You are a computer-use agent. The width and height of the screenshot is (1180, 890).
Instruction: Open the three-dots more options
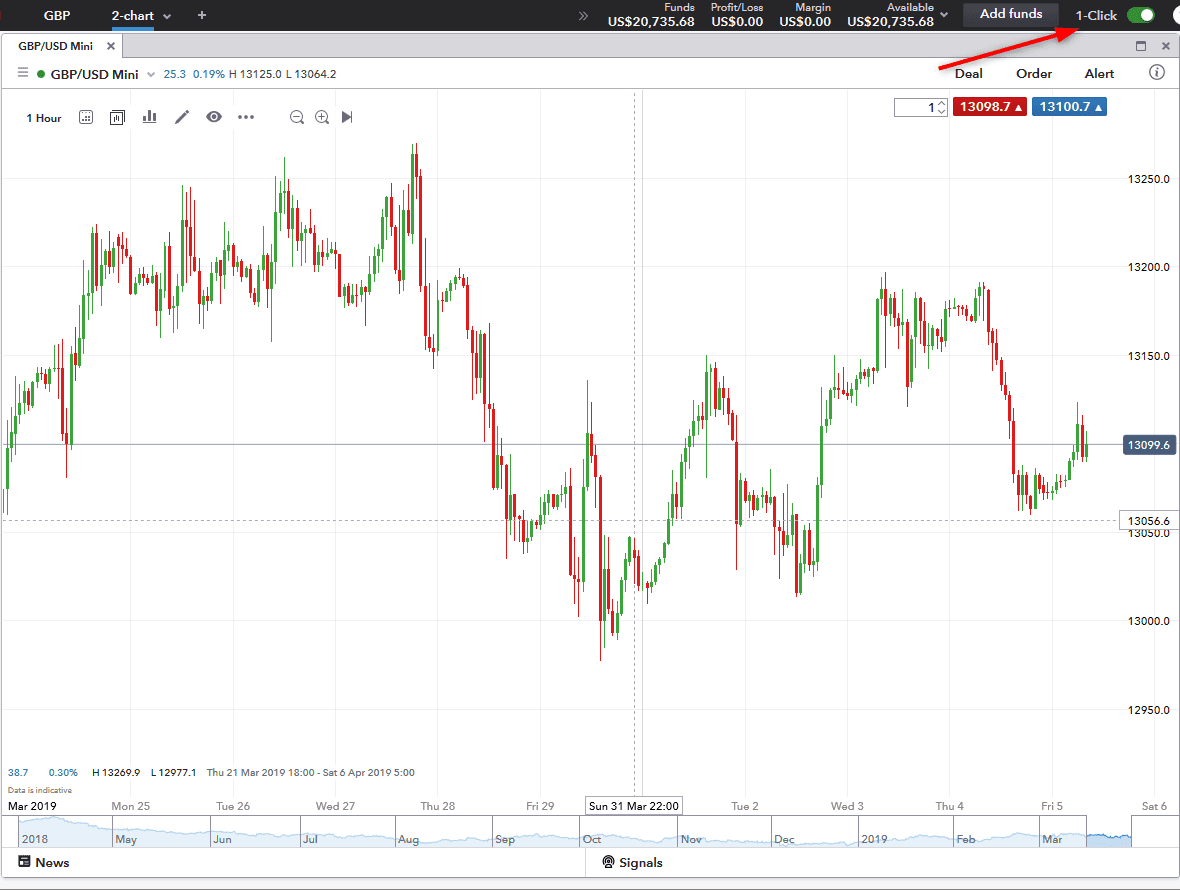(246, 117)
